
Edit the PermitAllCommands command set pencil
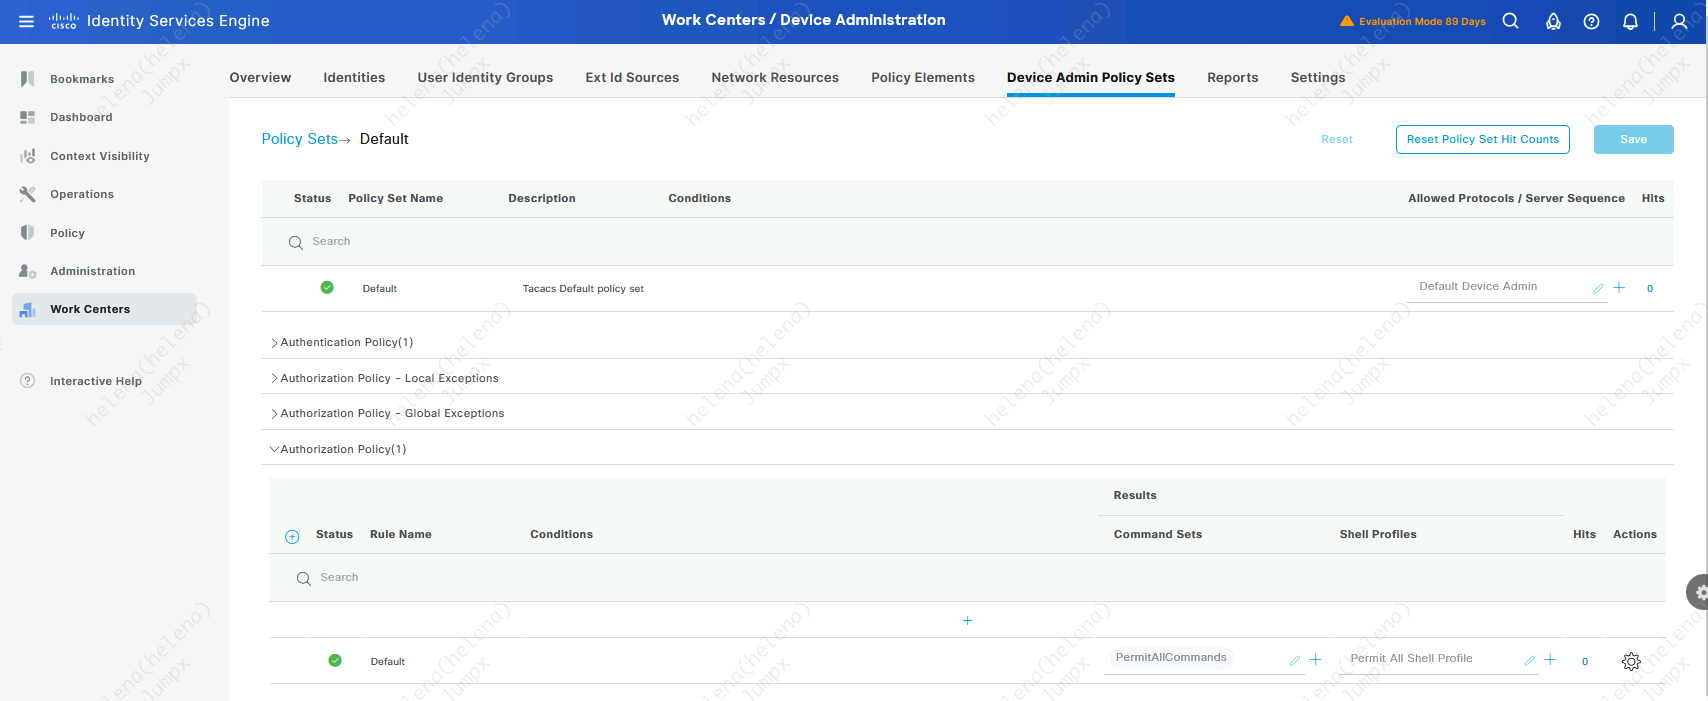tap(1294, 660)
